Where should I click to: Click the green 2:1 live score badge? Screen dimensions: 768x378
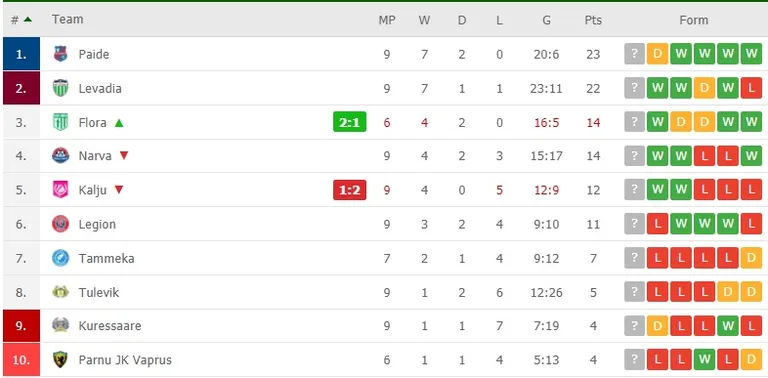click(350, 122)
